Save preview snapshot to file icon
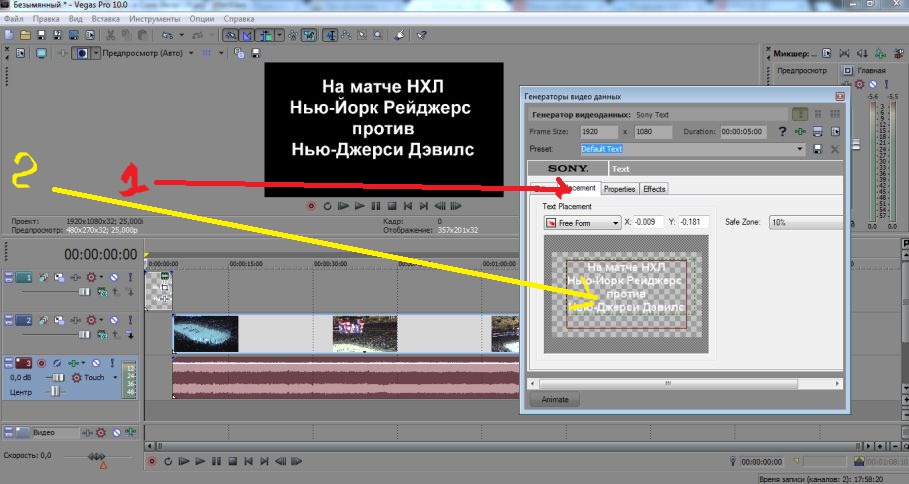The height and width of the screenshot is (484, 909). coord(255,53)
